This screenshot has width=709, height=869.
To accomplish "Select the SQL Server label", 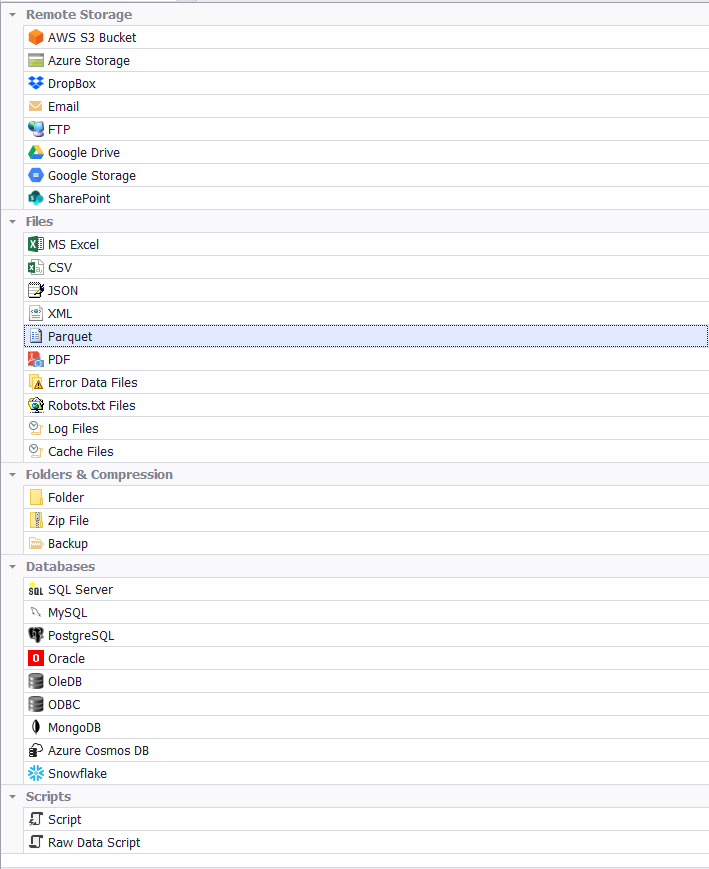I will (80, 590).
